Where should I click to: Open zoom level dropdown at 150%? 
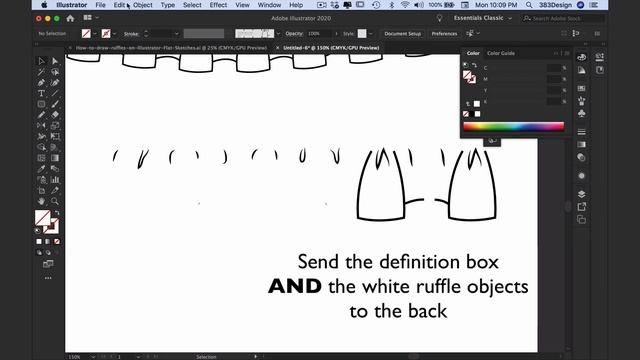[93, 357]
